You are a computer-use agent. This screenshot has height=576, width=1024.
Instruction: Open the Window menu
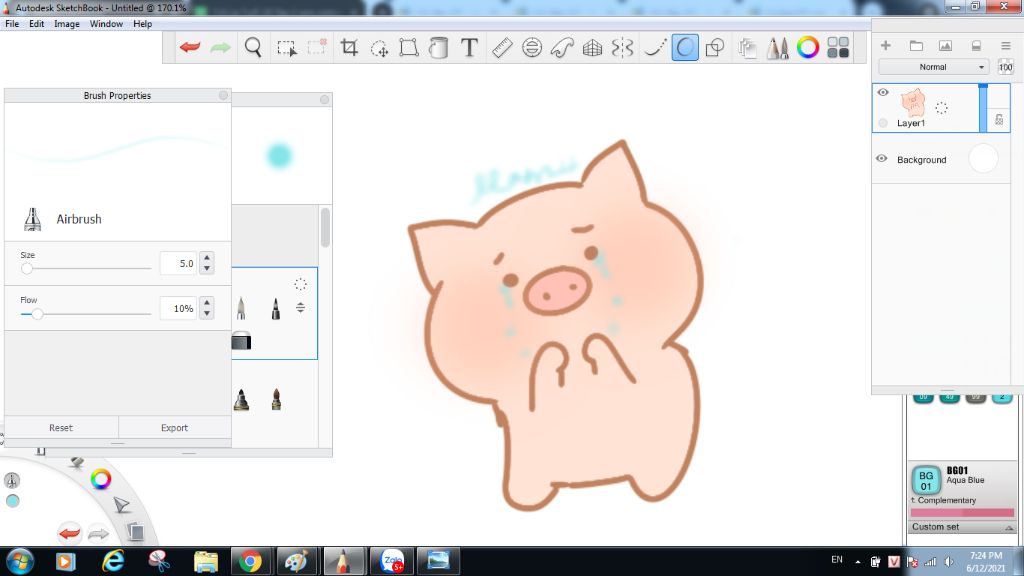click(106, 24)
